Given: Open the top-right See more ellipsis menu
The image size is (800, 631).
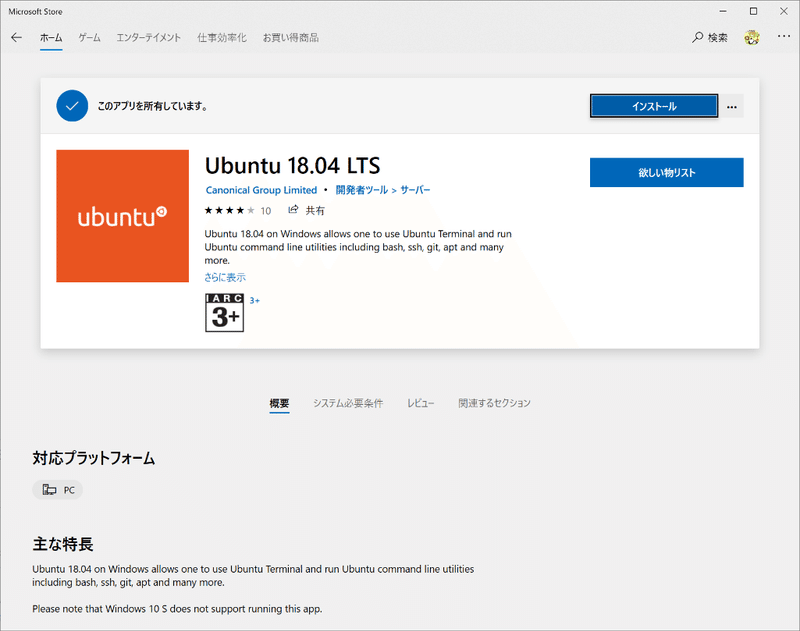Looking at the screenshot, I should 784,36.
